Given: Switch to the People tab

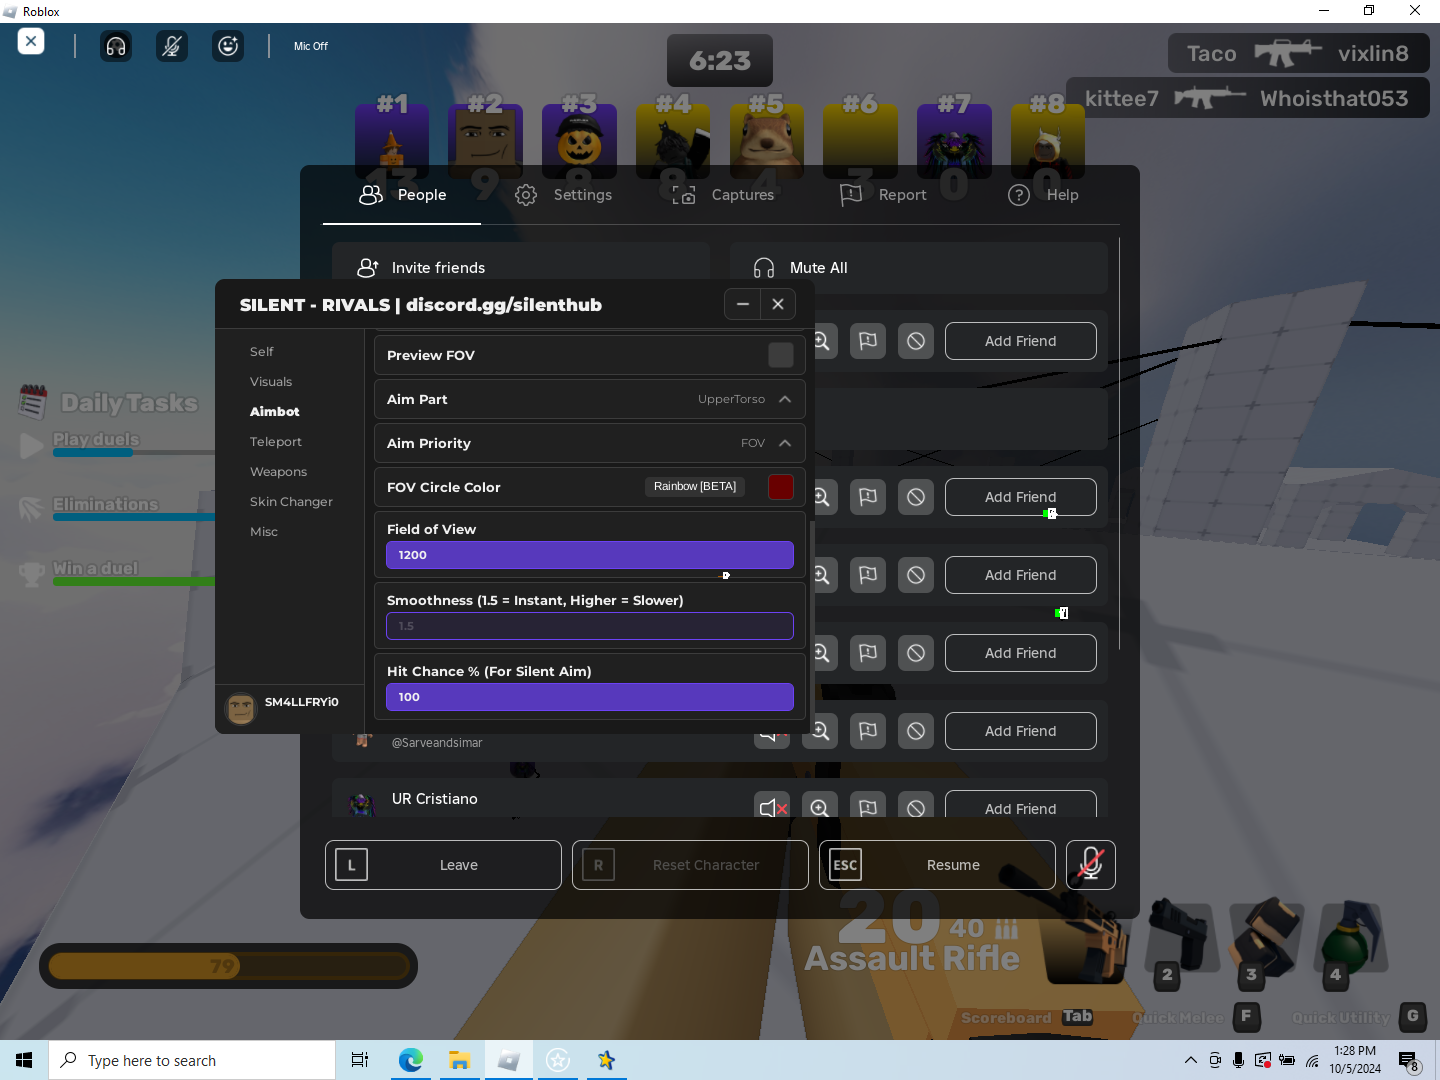Looking at the screenshot, I should coord(402,195).
